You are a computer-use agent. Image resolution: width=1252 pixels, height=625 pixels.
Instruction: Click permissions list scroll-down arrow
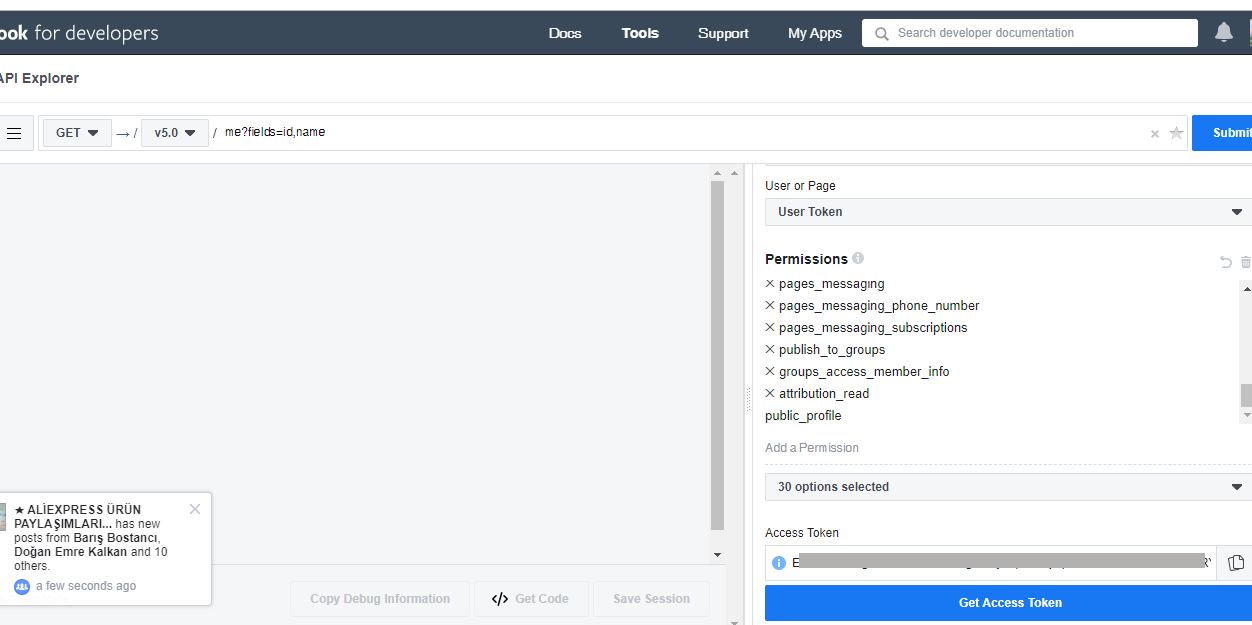click(1246, 415)
